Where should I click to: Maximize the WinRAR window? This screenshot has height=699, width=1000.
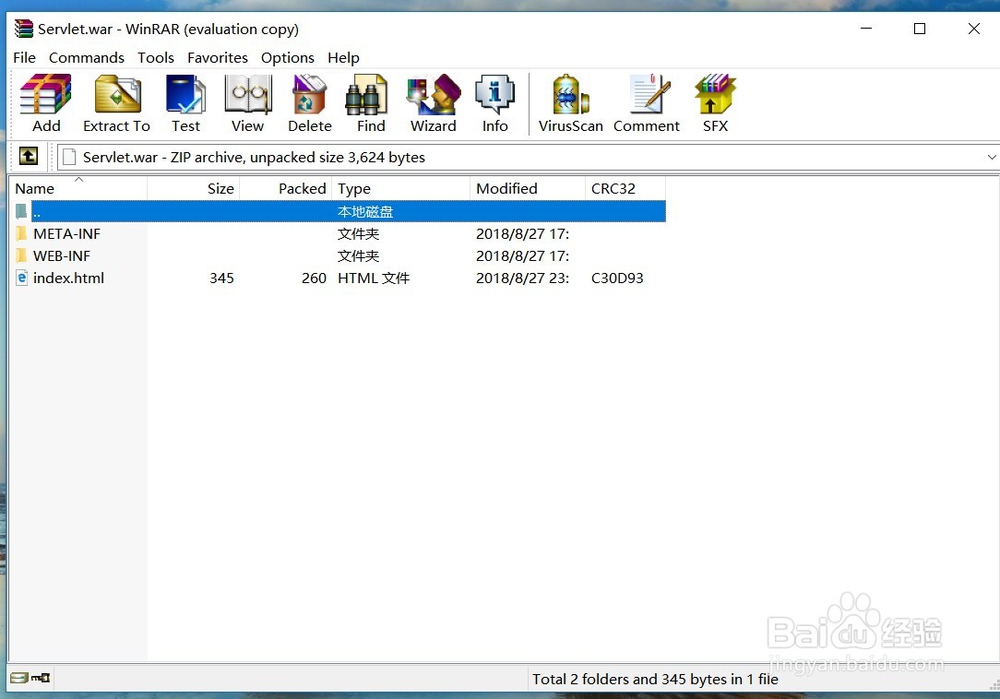coord(920,29)
